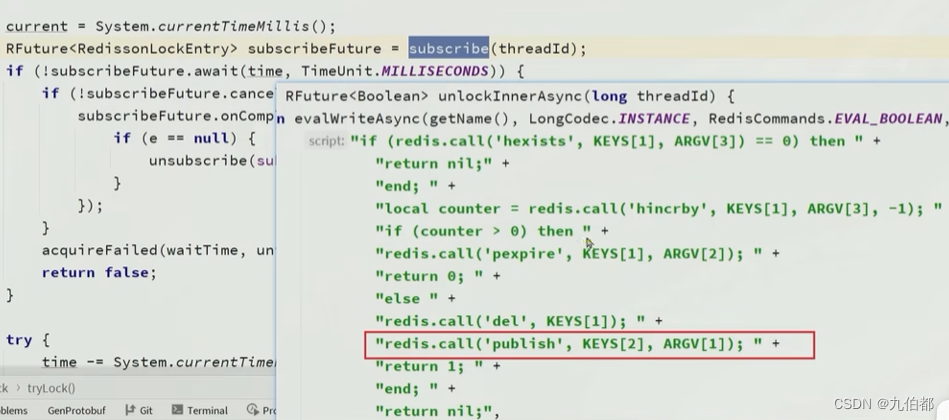Image resolution: width=949 pixels, height=420 pixels.
Task: Click the highlighted subscribe method call
Action: pyautogui.click(x=448, y=48)
